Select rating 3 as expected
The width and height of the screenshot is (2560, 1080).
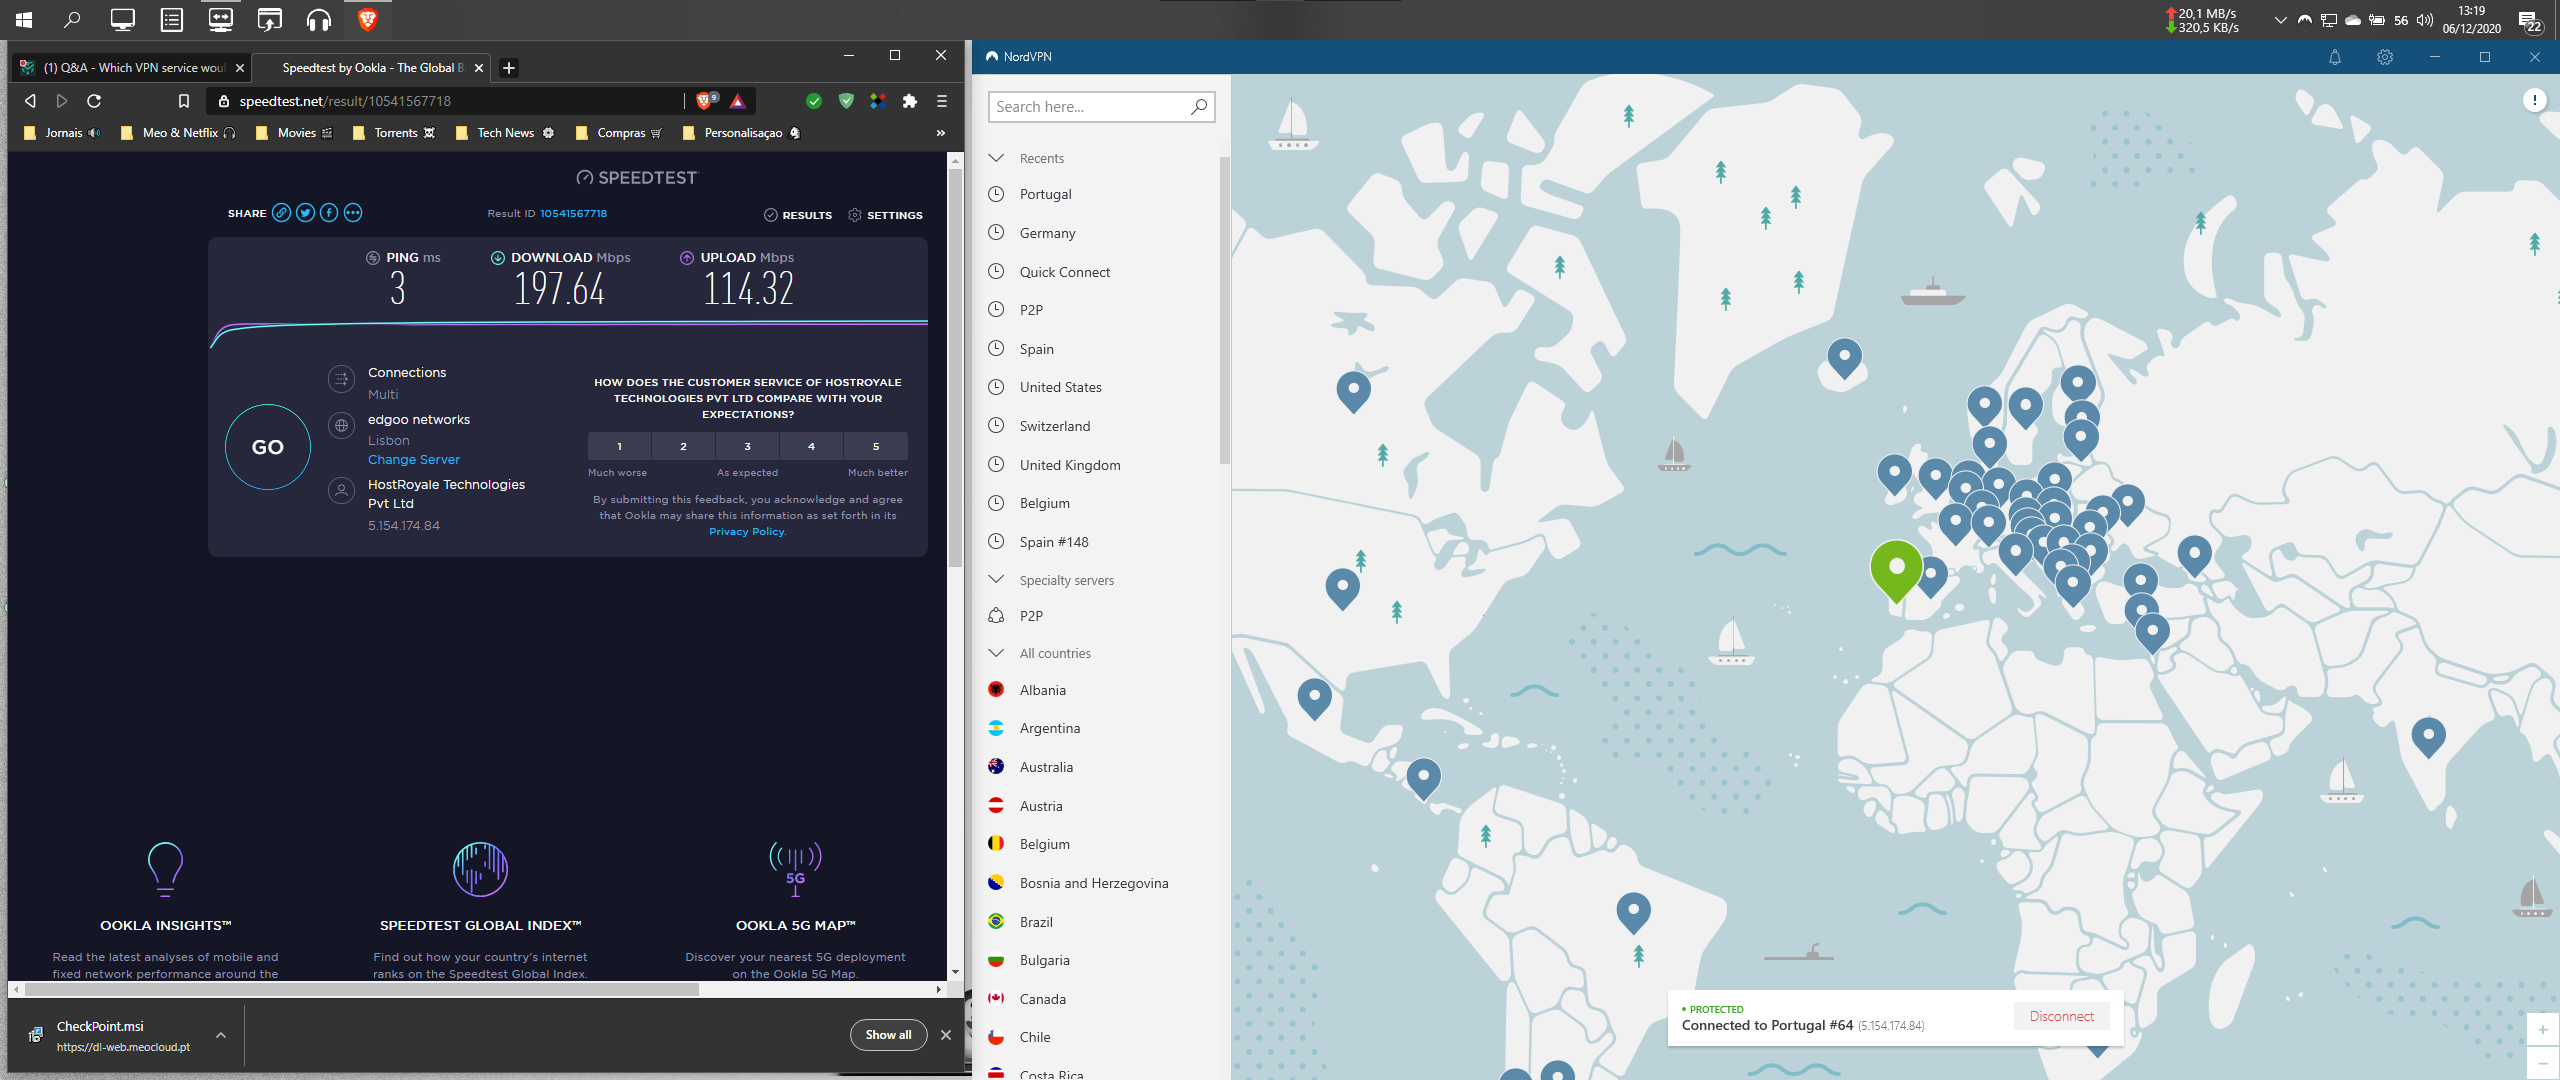[x=747, y=446]
